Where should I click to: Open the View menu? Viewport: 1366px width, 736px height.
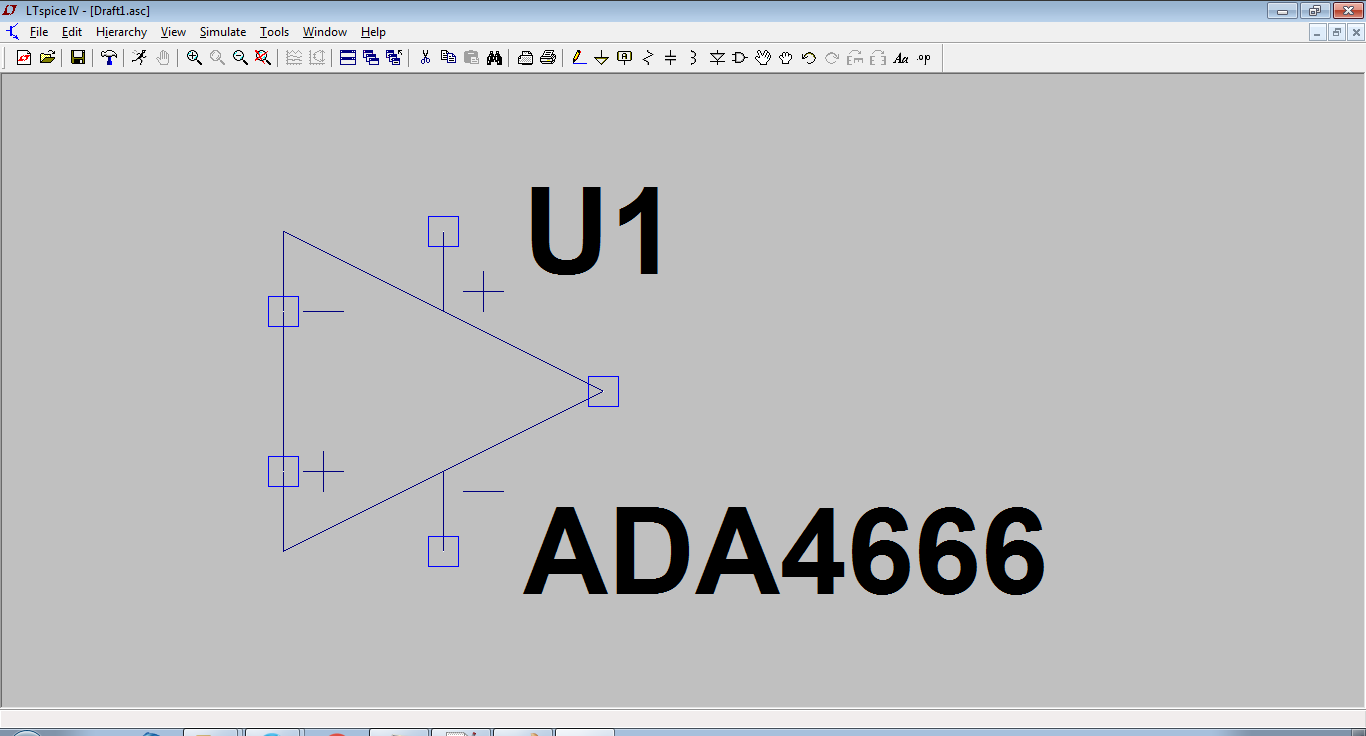tap(173, 32)
